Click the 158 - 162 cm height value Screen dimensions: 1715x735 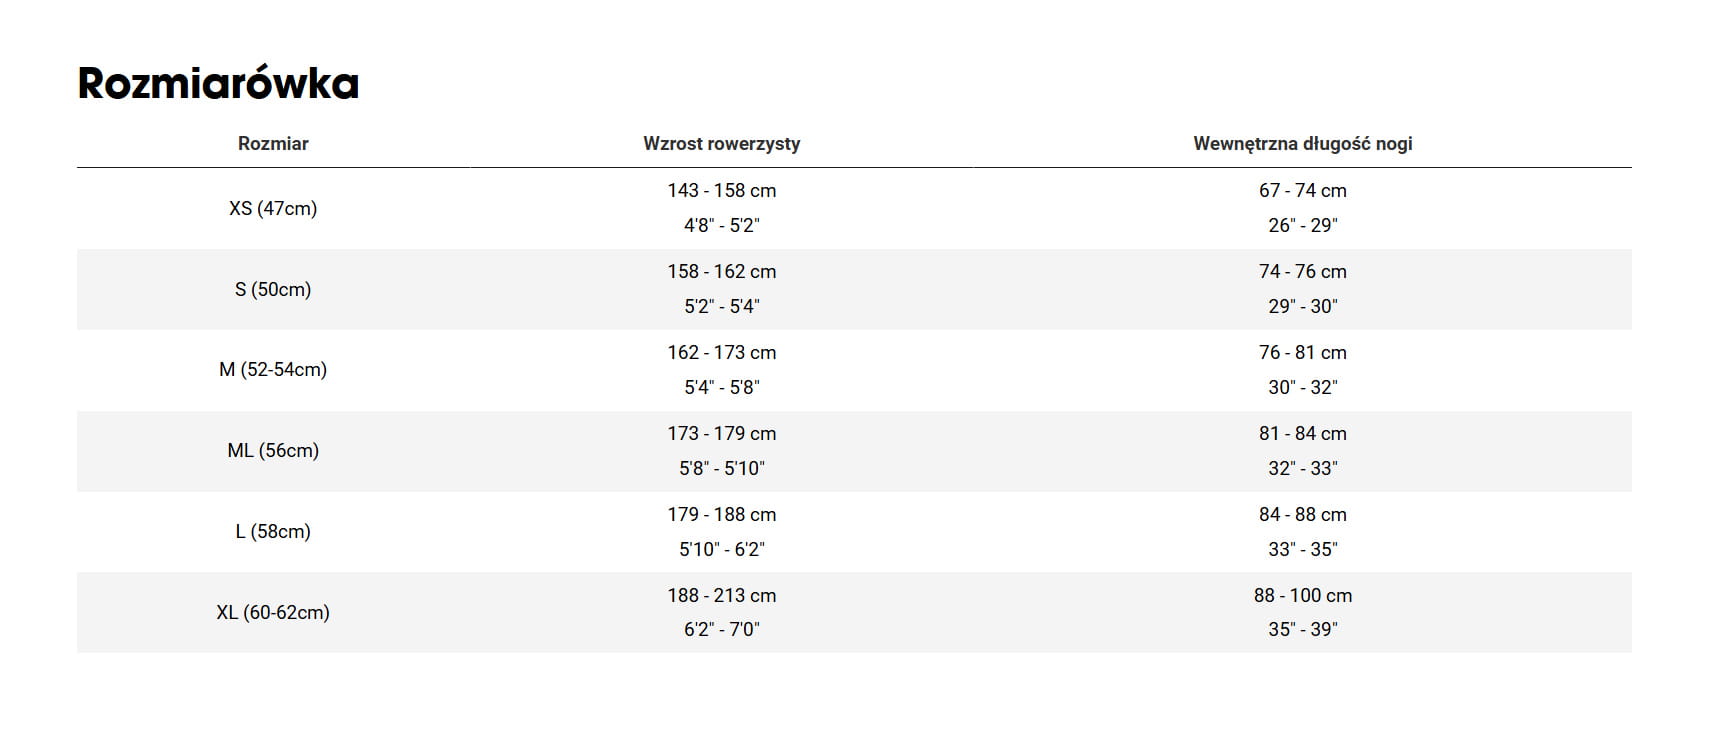click(x=721, y=272)
